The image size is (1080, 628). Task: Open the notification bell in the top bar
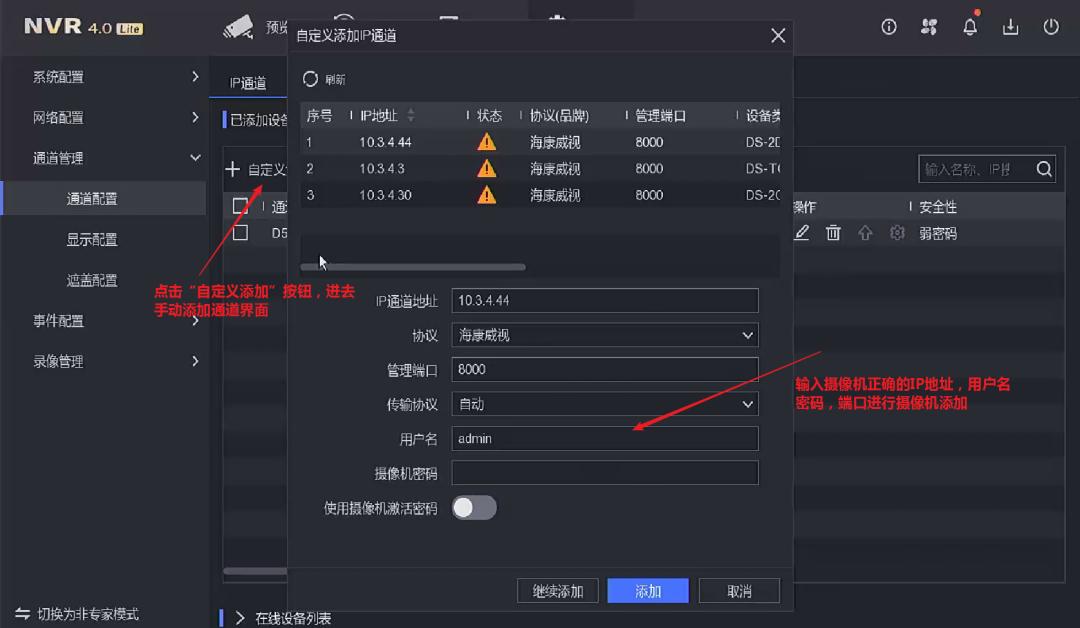969,27
